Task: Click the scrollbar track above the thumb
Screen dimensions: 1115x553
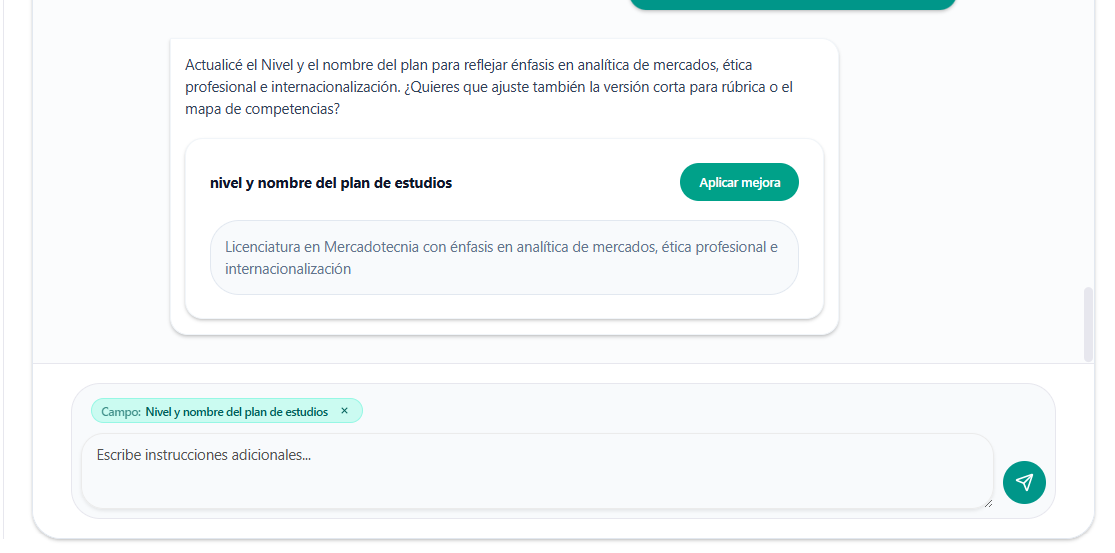Action: pyautogui.click(x=1089, y=150)
